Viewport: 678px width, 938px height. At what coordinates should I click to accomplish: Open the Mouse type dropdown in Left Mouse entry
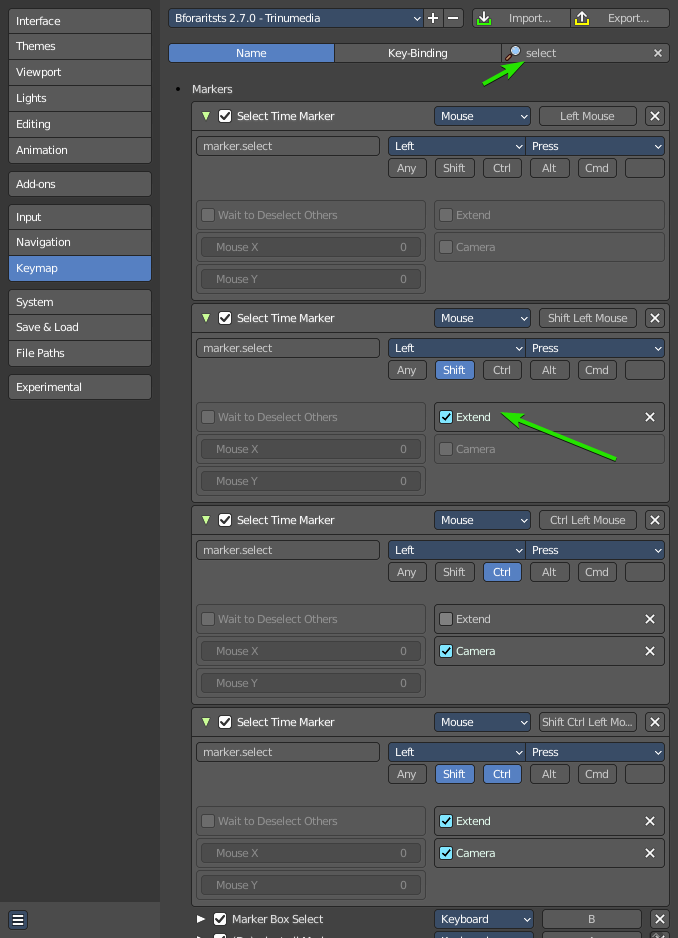(482, 116)
